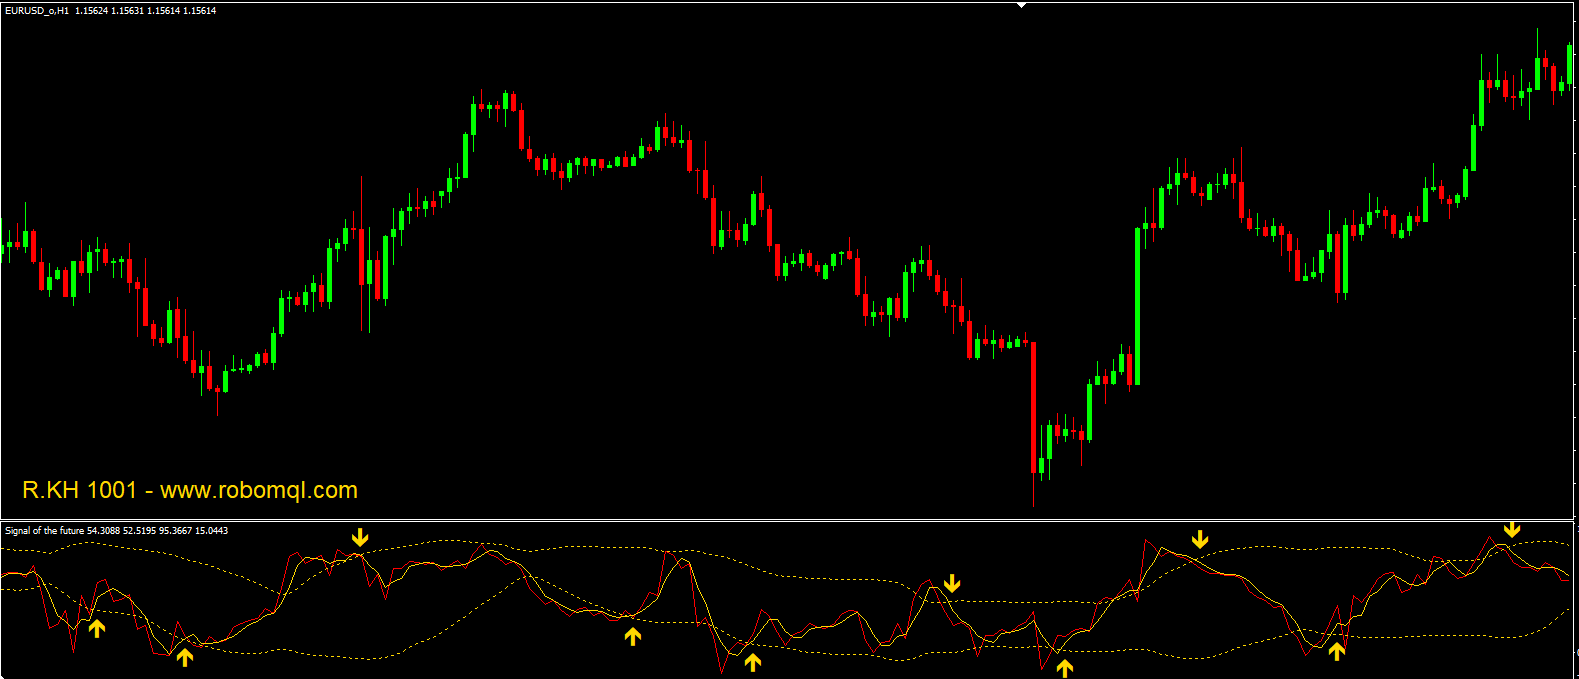Click the EURUSD_o,H1 symbol label

(37, 11)
